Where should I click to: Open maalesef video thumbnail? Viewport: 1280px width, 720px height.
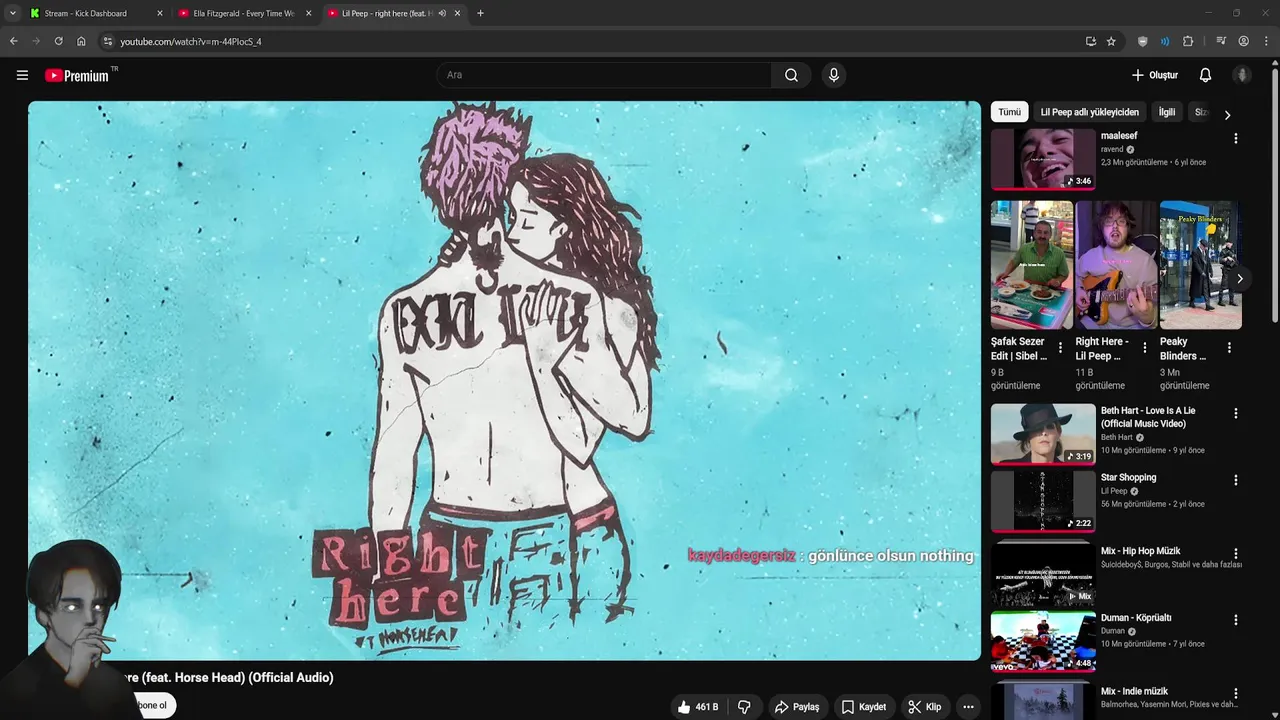point(1043,159)
